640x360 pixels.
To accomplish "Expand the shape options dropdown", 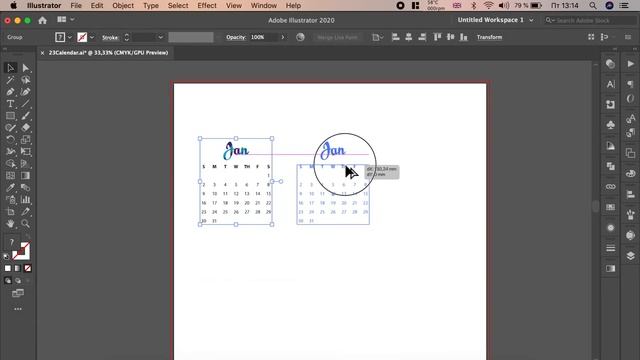I will 378,37.
